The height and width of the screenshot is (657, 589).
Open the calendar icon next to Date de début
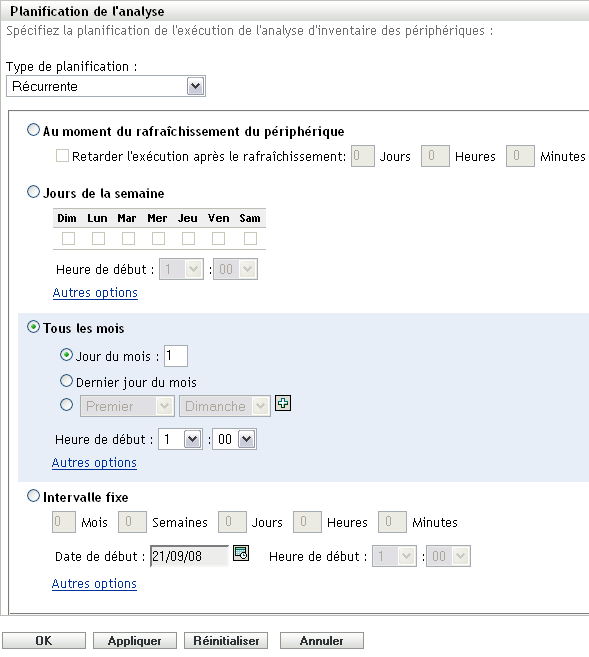click(241, 554)
